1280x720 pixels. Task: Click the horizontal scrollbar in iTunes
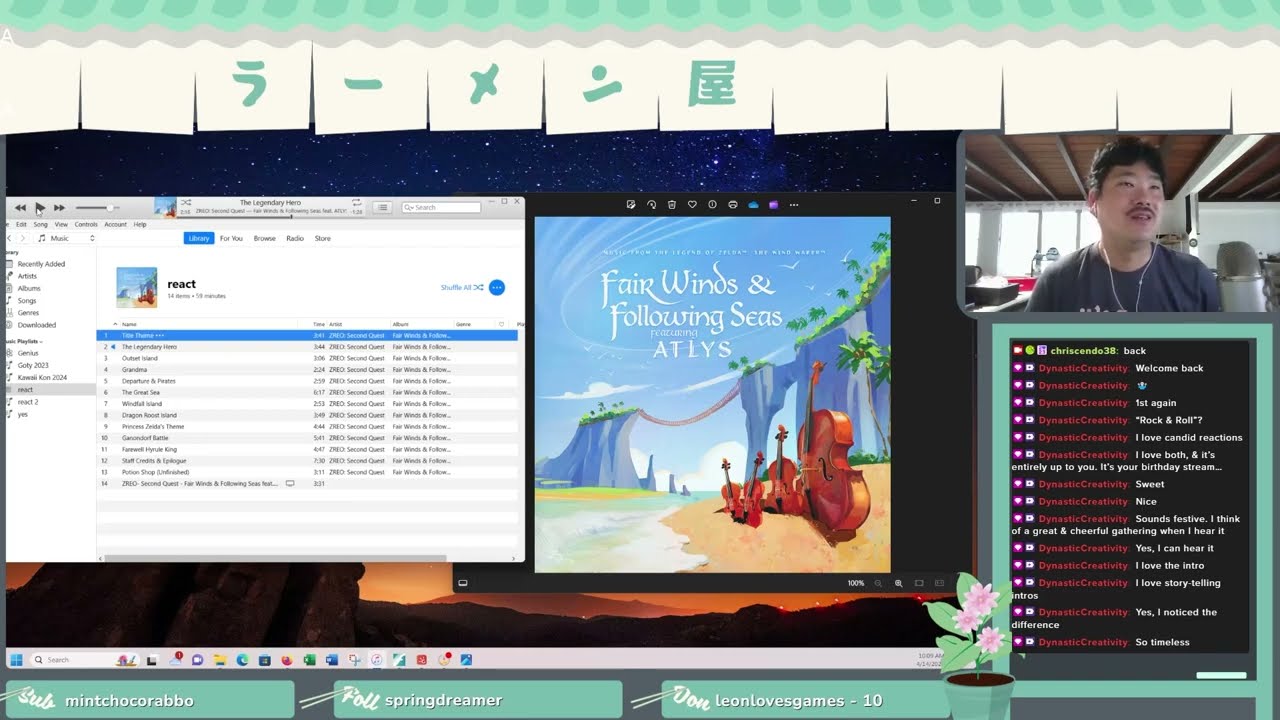pyautogui.click(x=275, y=558)
